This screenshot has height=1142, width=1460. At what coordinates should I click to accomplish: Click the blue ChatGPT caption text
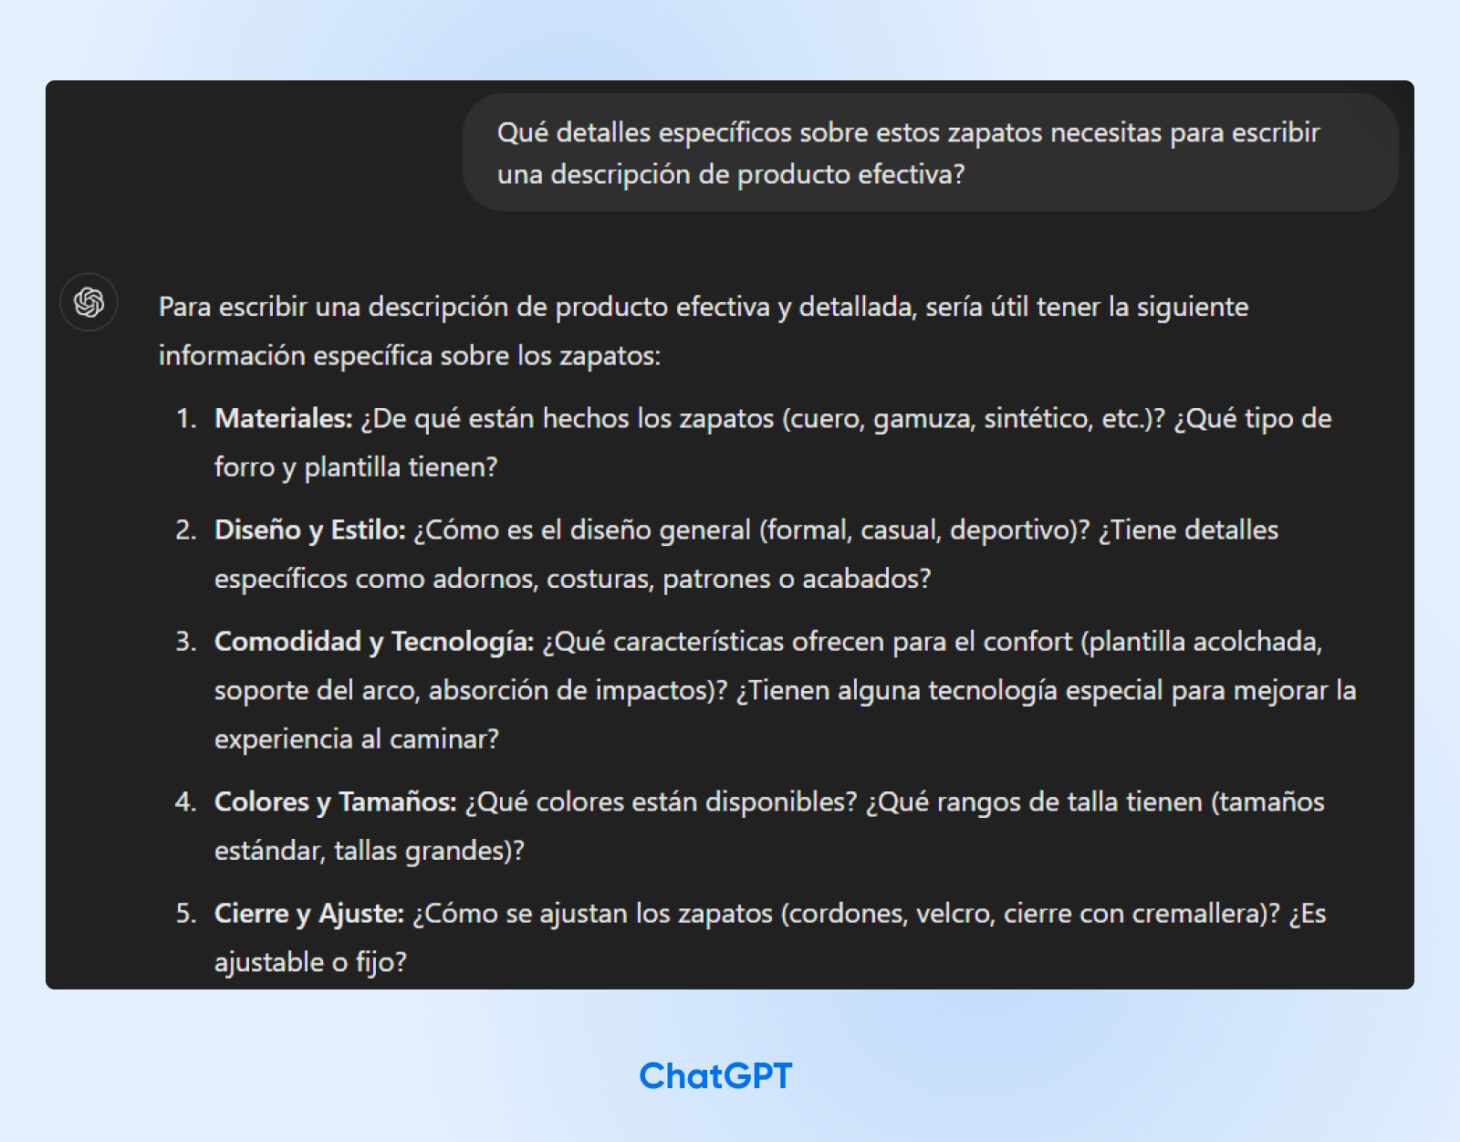pos(715,1076)
